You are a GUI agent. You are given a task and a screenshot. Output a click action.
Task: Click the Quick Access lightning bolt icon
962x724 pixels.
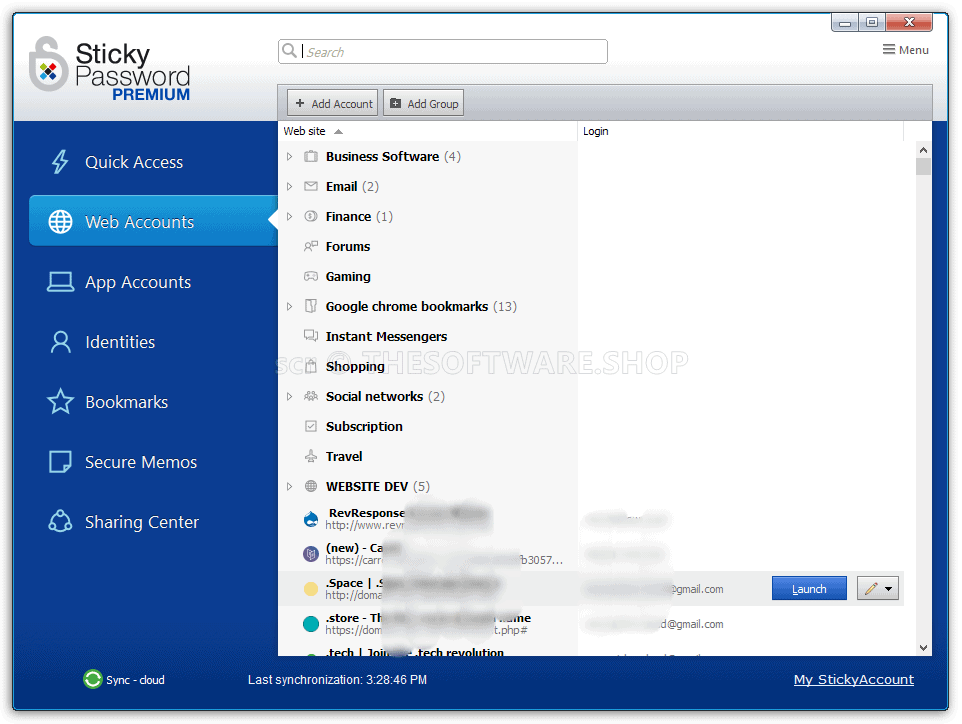click(60, 162)
